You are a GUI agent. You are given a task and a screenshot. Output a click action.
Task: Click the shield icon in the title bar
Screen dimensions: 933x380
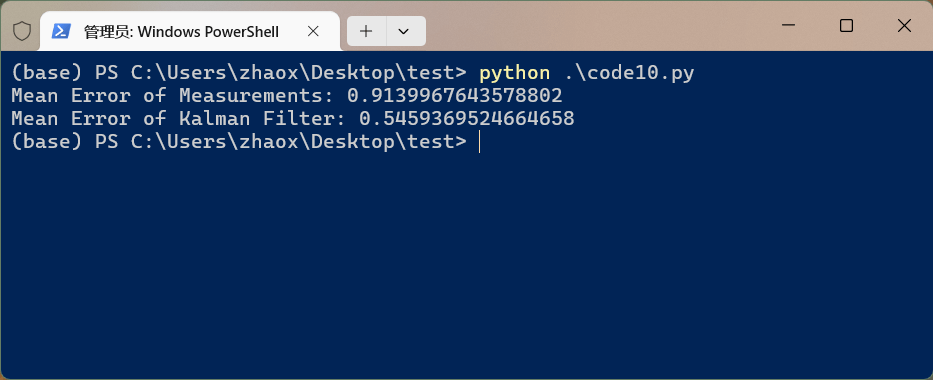(x=21, y=31)
